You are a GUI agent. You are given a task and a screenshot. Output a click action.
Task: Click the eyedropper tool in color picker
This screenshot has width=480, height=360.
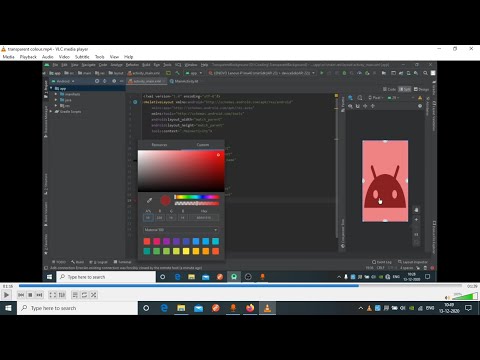tap(149, 200)
